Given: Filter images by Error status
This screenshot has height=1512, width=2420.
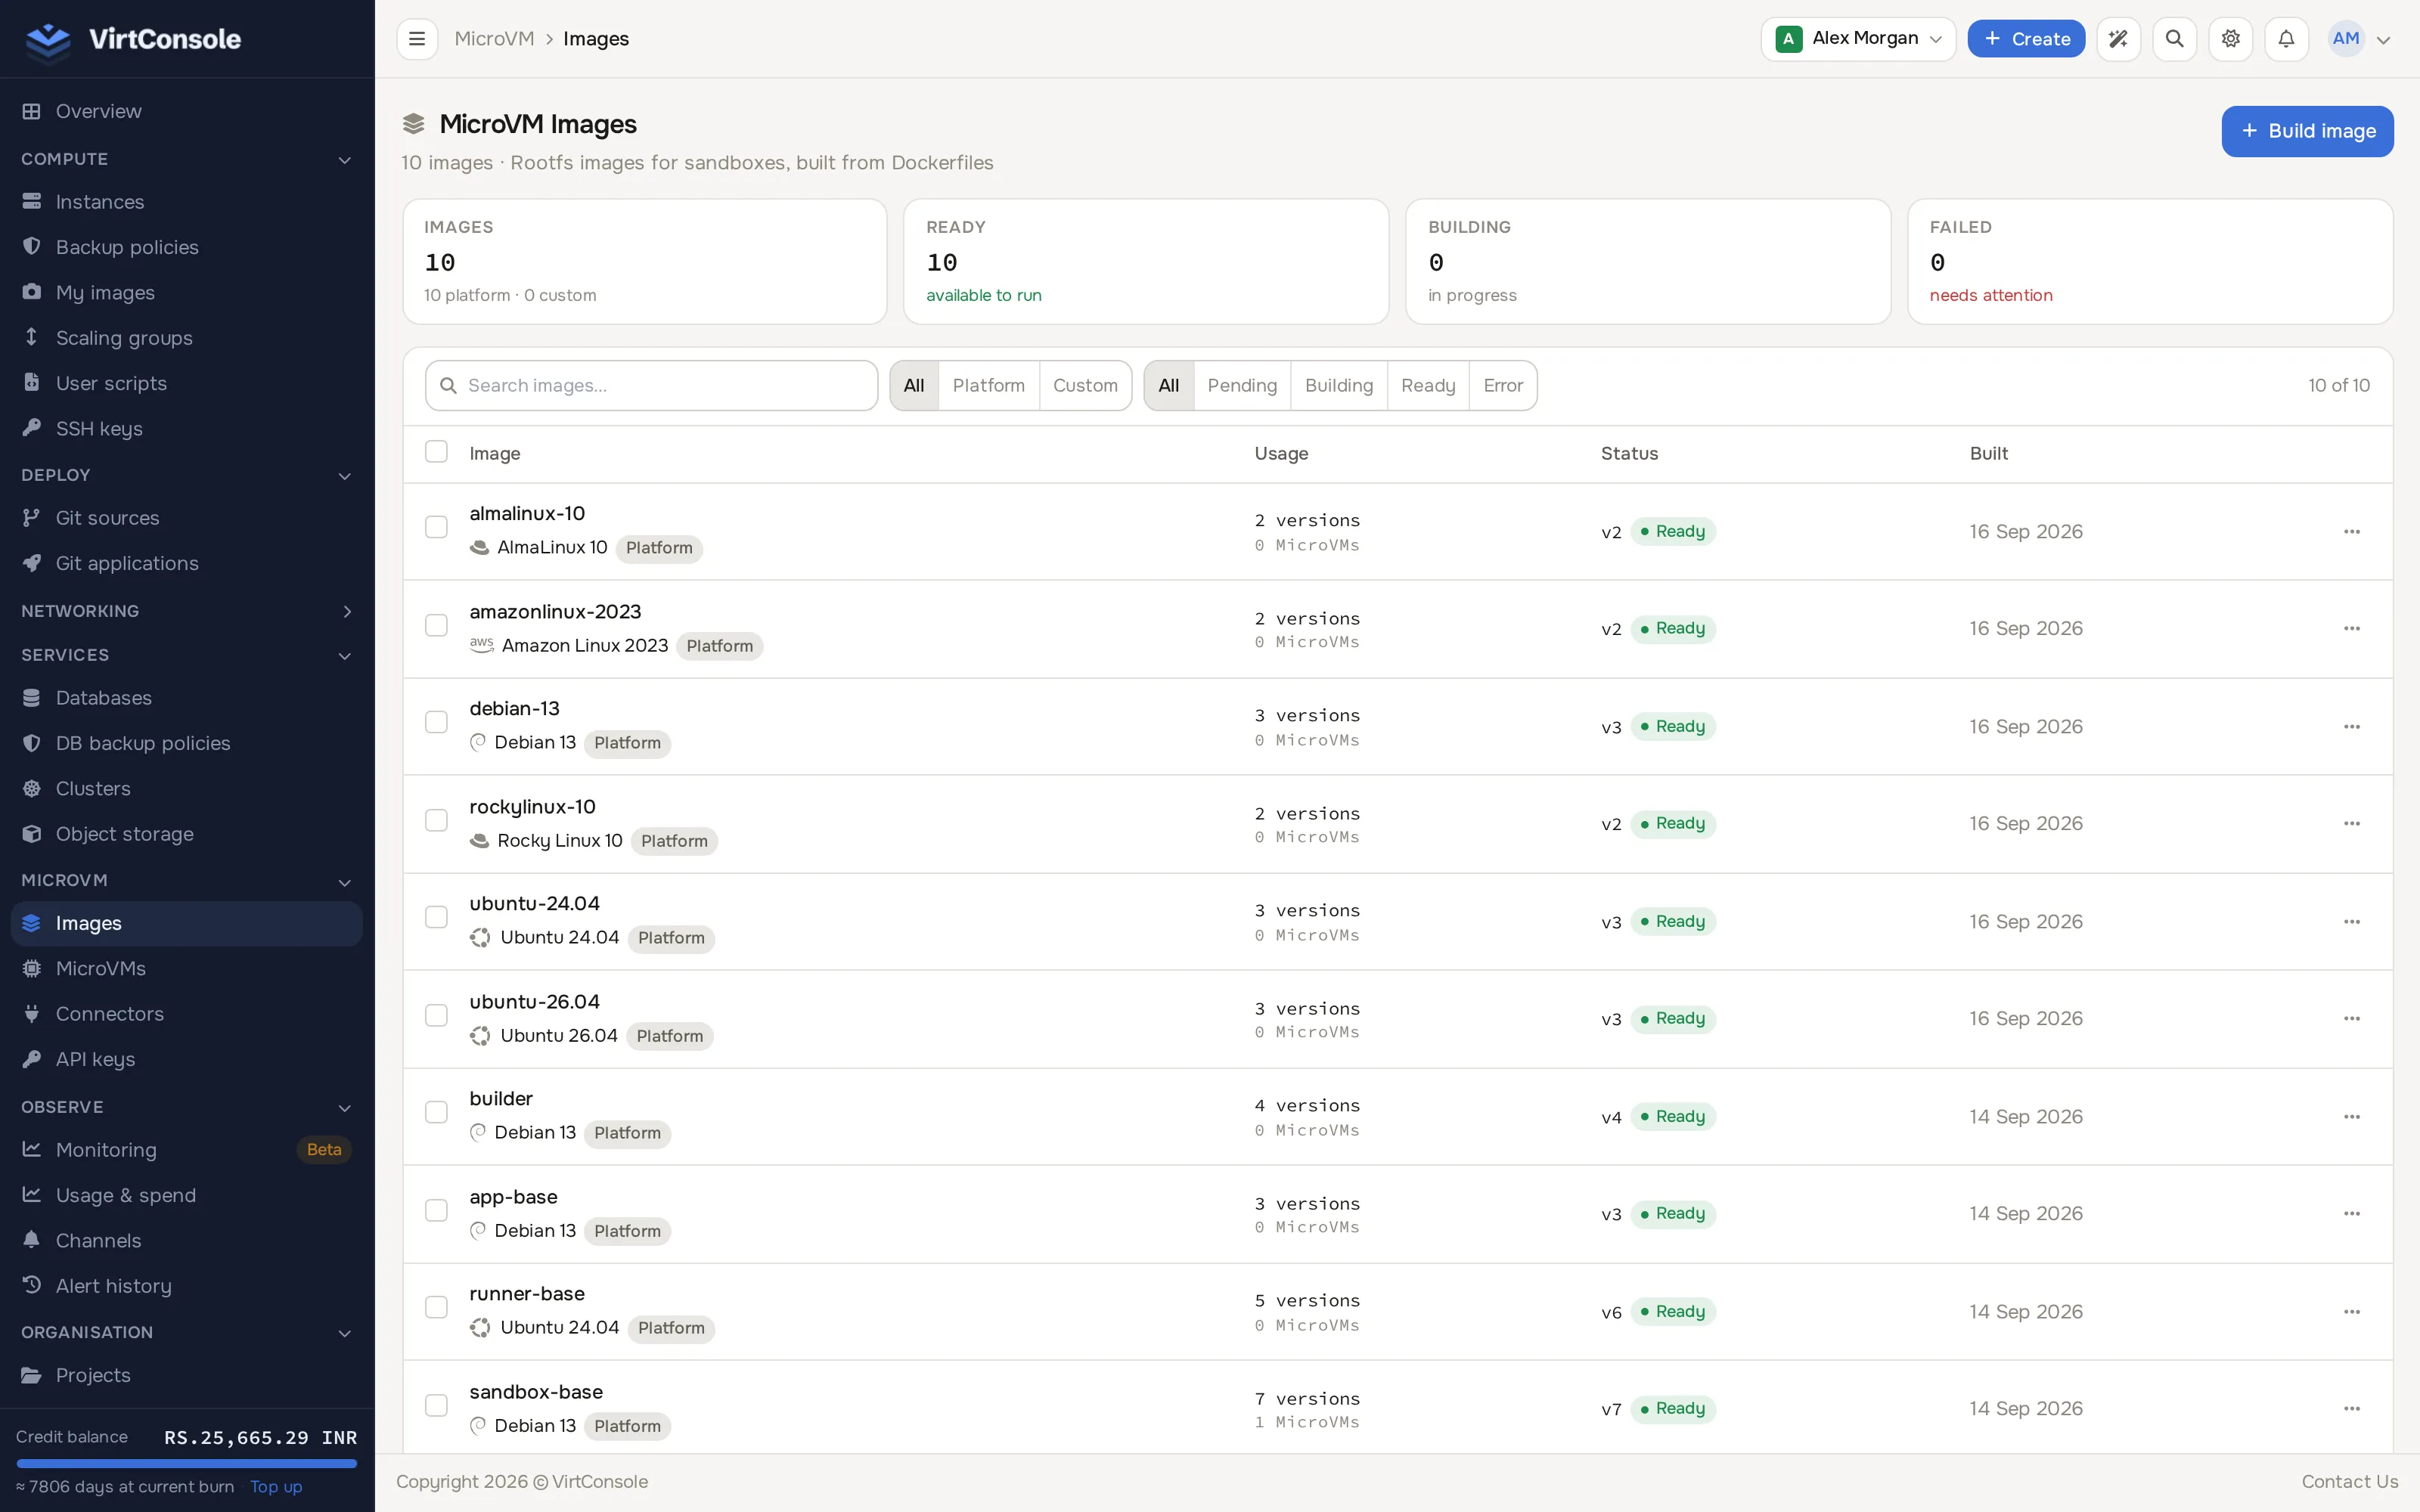Looking at the screenshot, I should coord(1503,386).
